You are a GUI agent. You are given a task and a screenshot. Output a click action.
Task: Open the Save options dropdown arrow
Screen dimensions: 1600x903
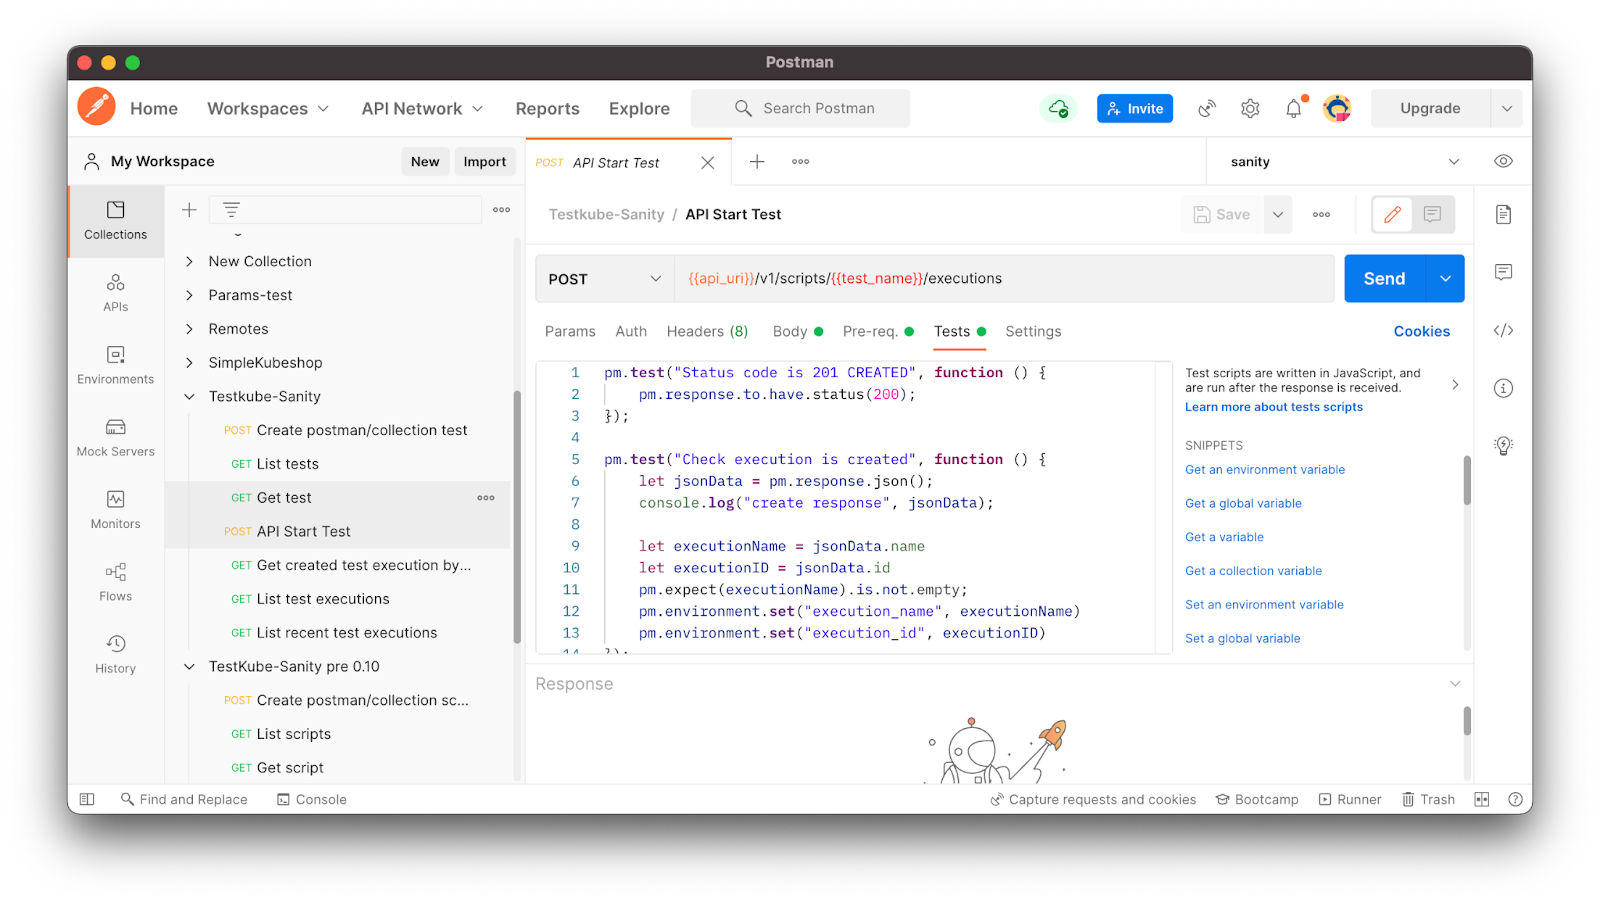tap(1278, 214)
